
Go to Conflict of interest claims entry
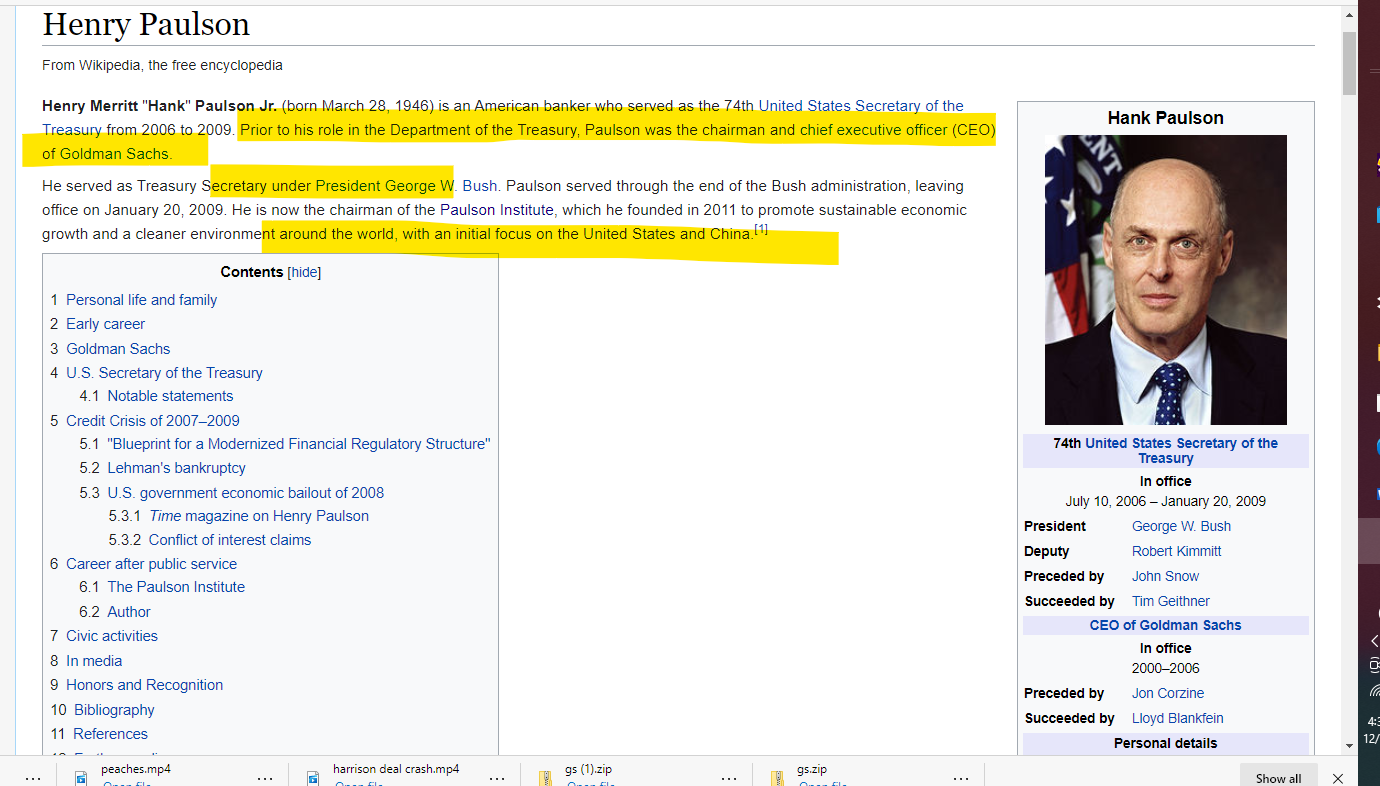point(230,540)
